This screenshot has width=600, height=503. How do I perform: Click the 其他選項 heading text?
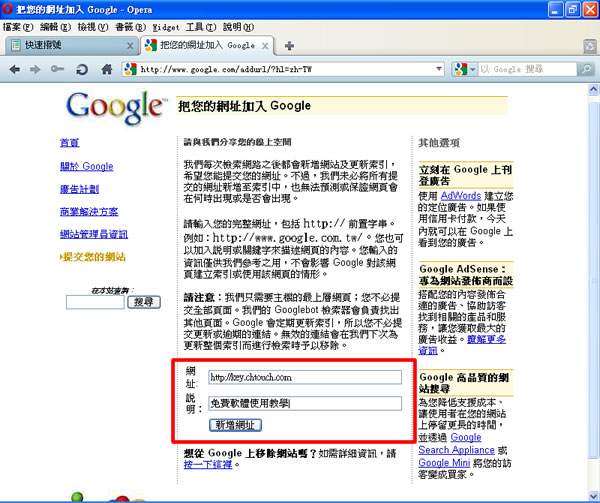tap(439, 143)
